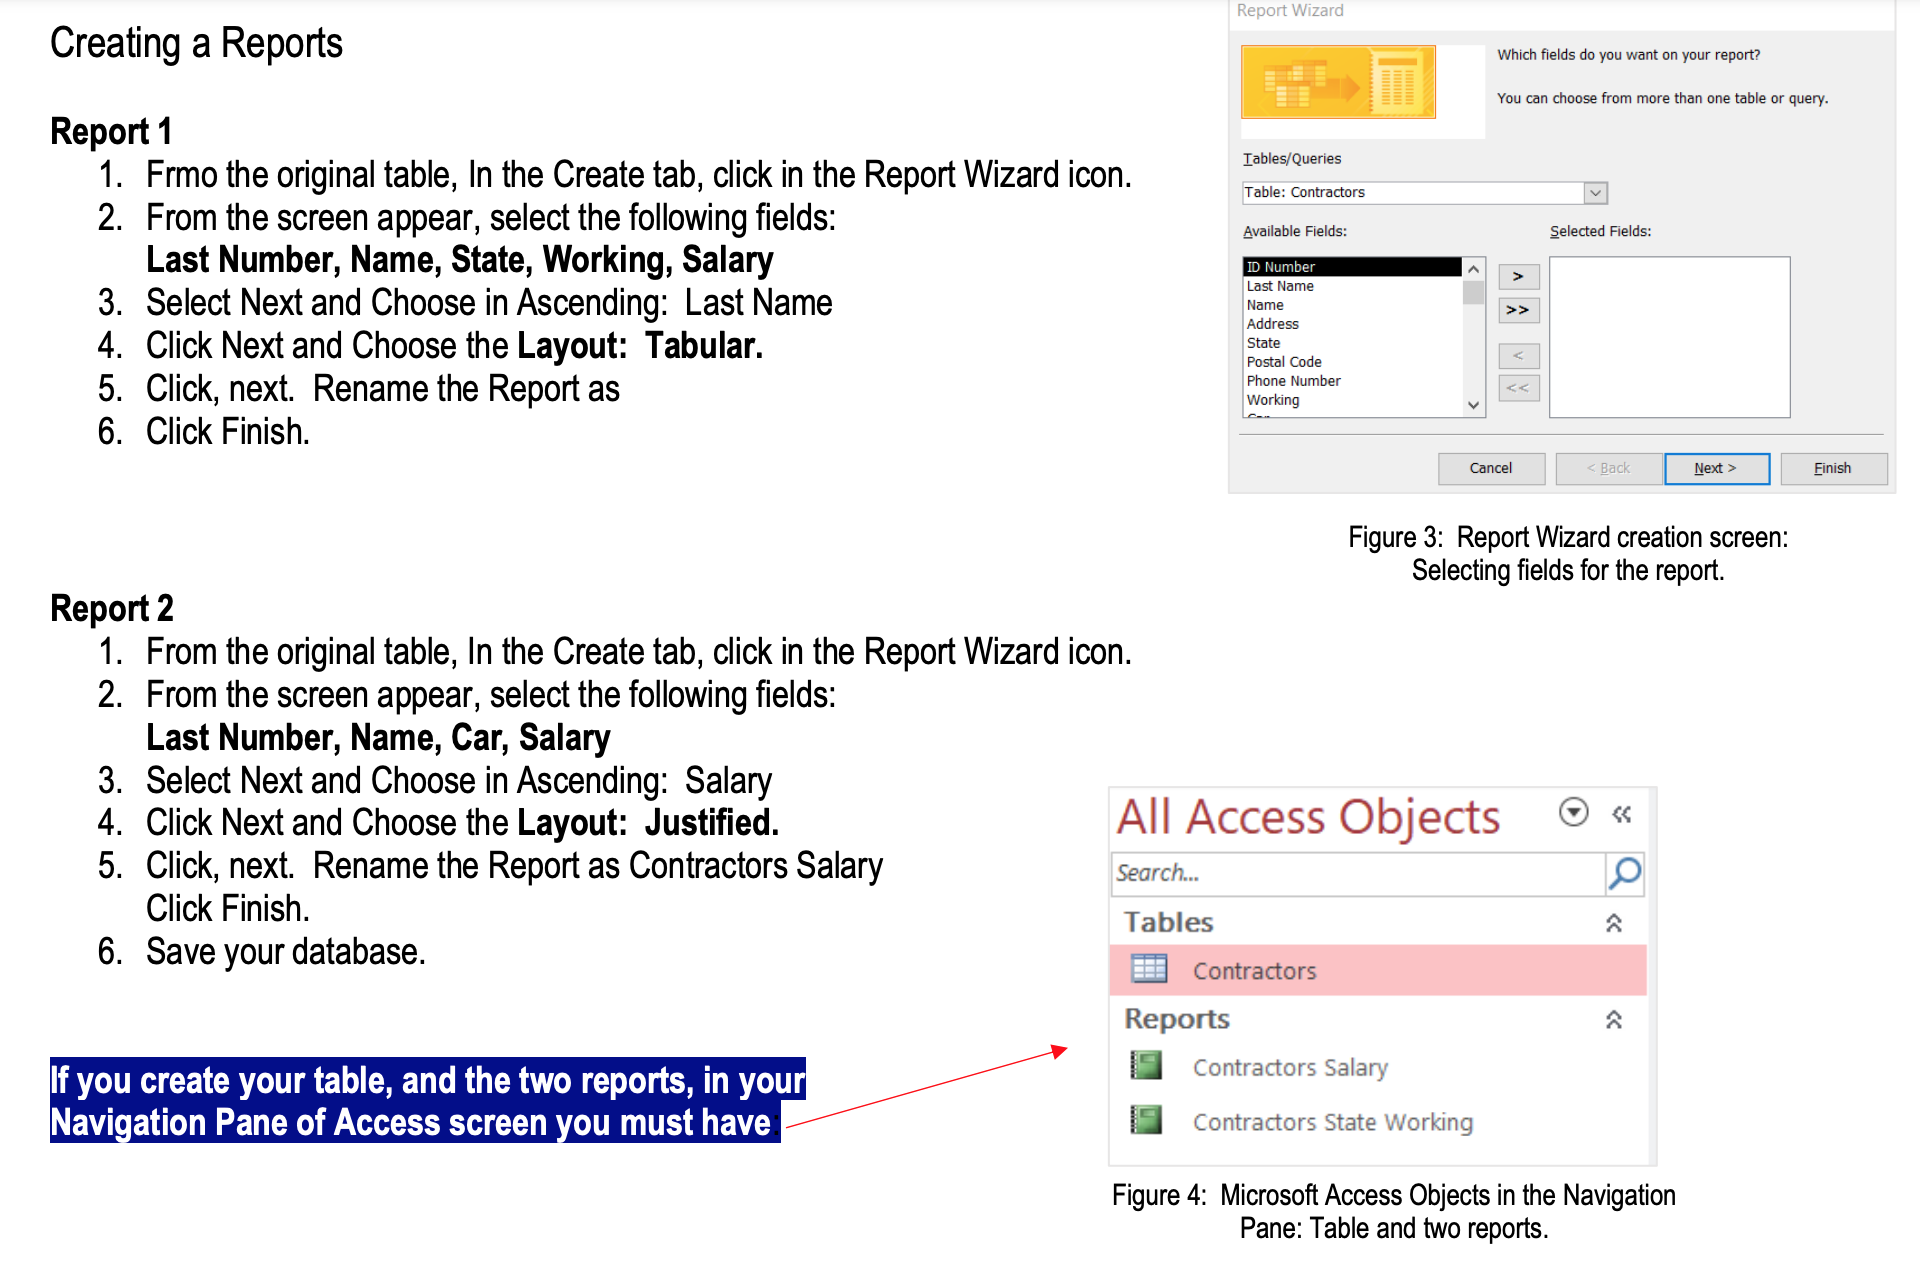Select the Reports group header
Viewport: 1920px width, 1270px height.
coord(1177,1018)
